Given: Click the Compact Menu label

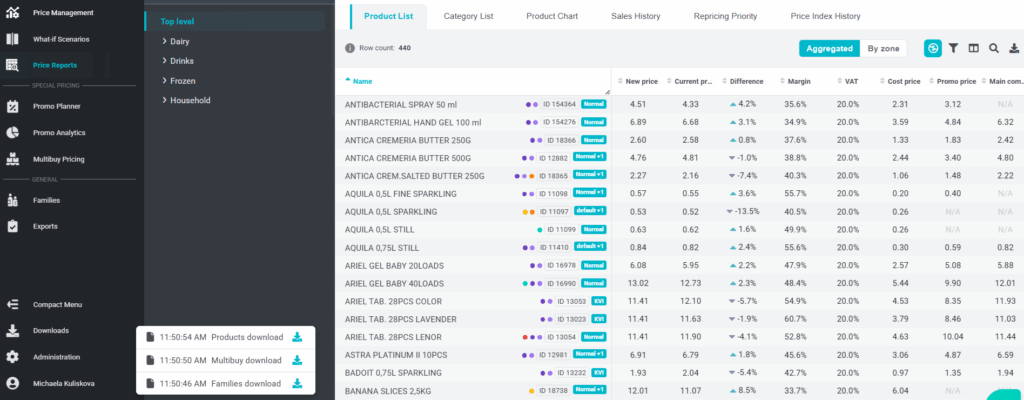Looking at the screenshot, I should pyautogui.click(x=57, y=305).
